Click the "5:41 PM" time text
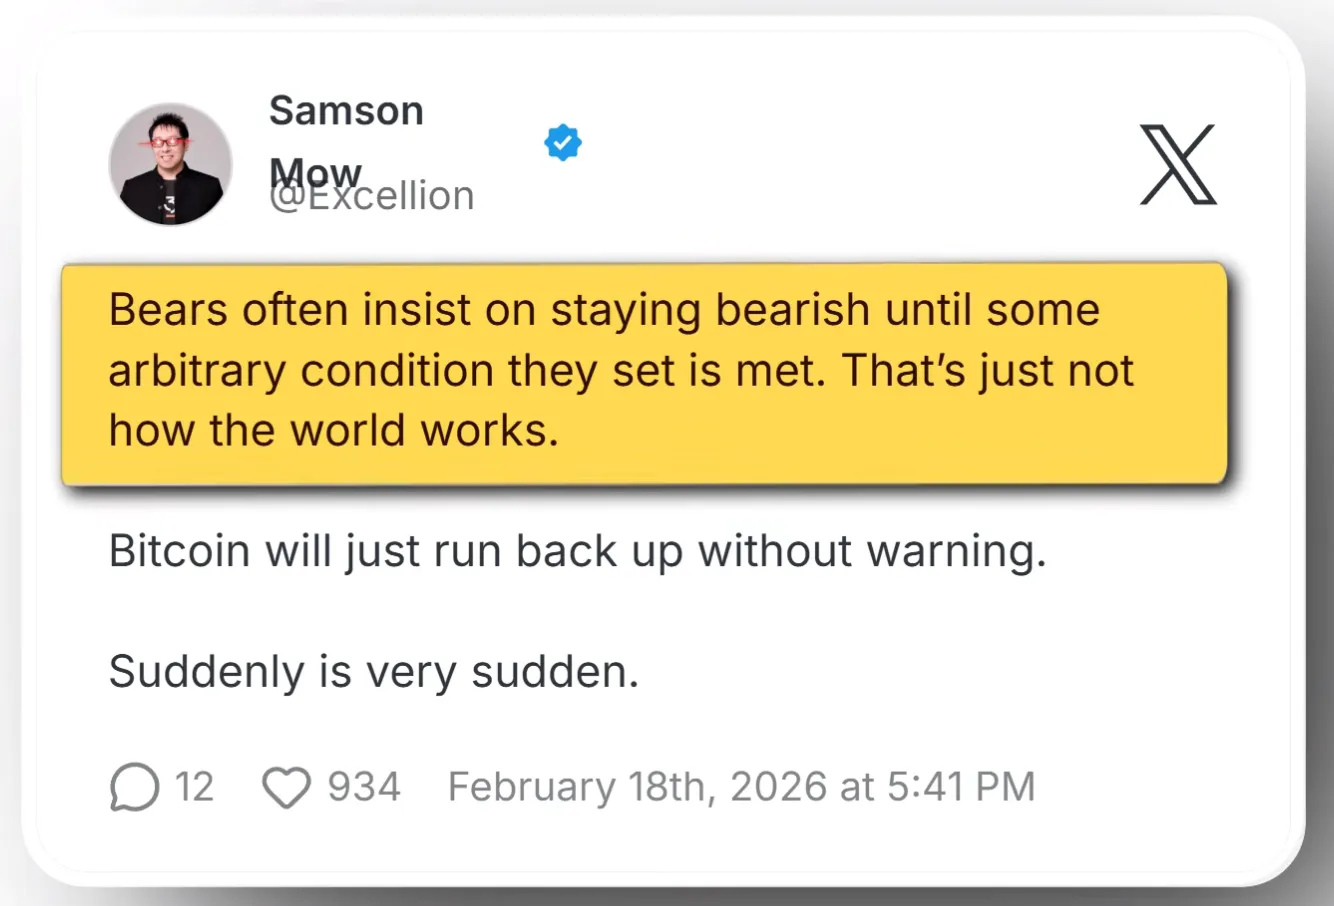Screen dimensions: 1334x906 click(x=960, y=787)
